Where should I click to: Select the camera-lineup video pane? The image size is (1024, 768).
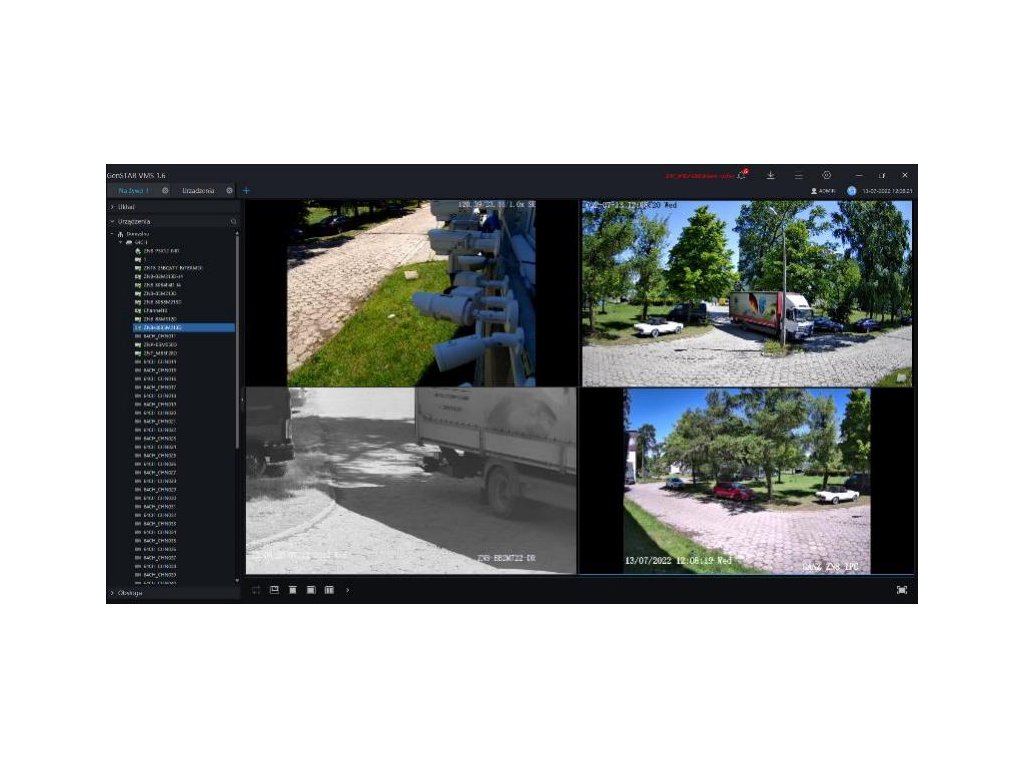tap(411, 293)
